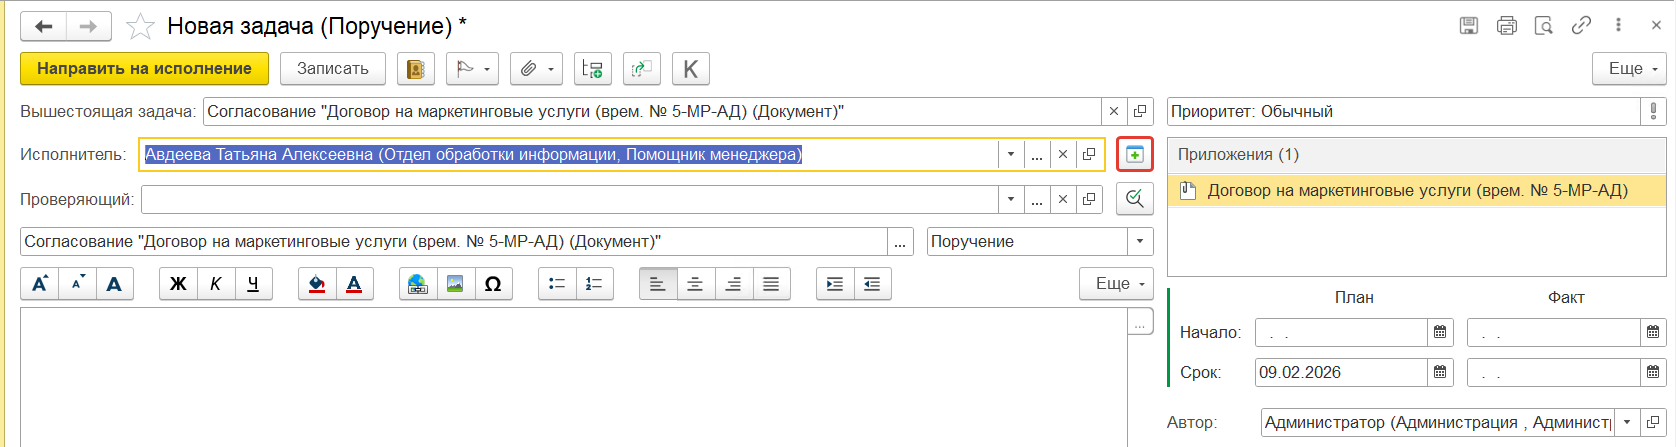Toggle italic К formatting
This screenshot has height=447, width=1676.
216,284
